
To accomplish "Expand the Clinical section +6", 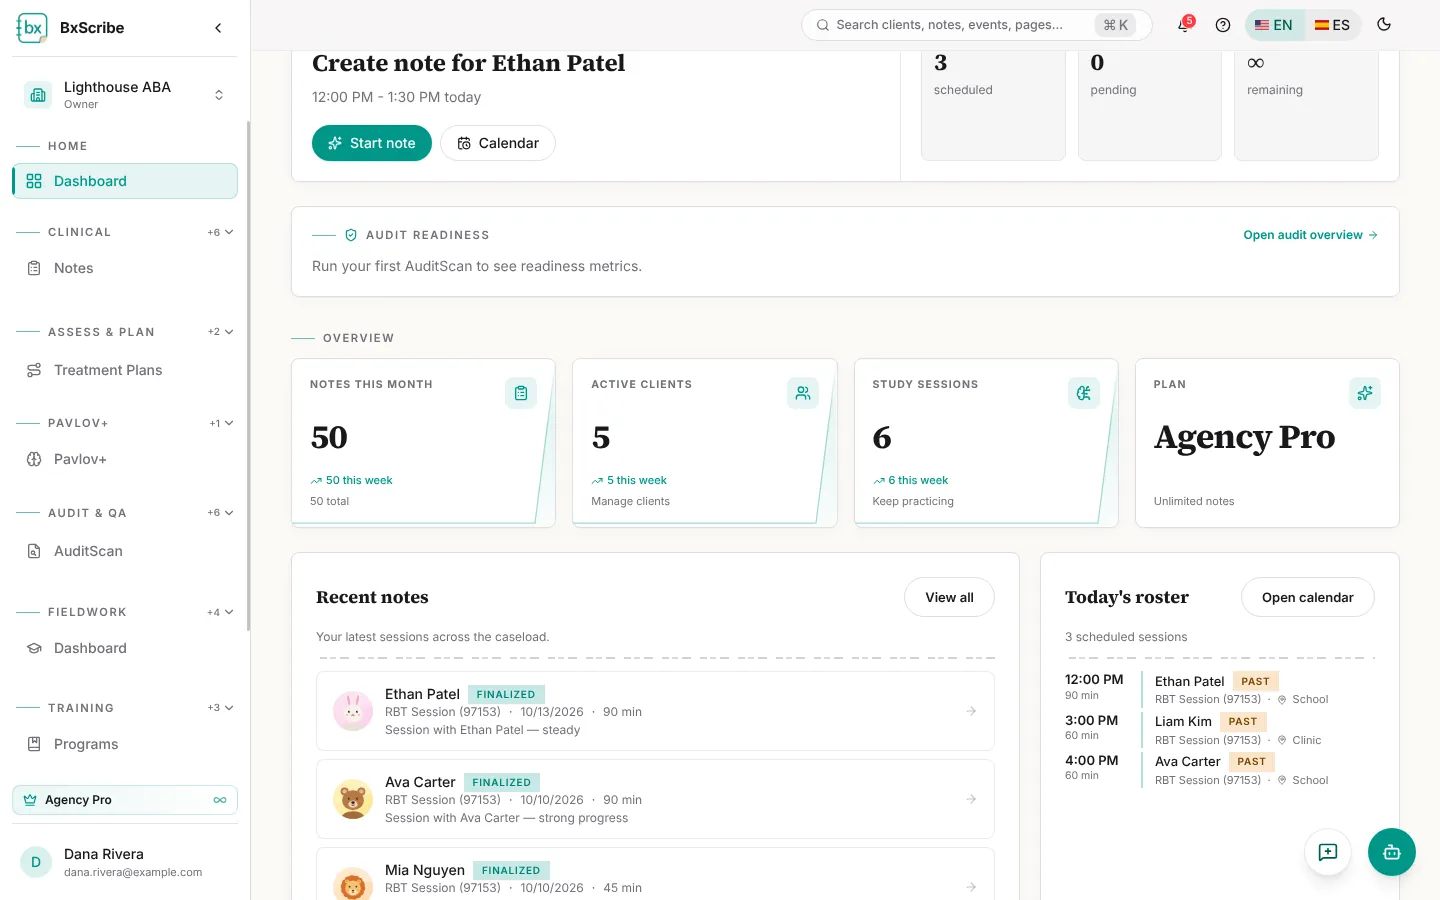I will click(221, 232).
